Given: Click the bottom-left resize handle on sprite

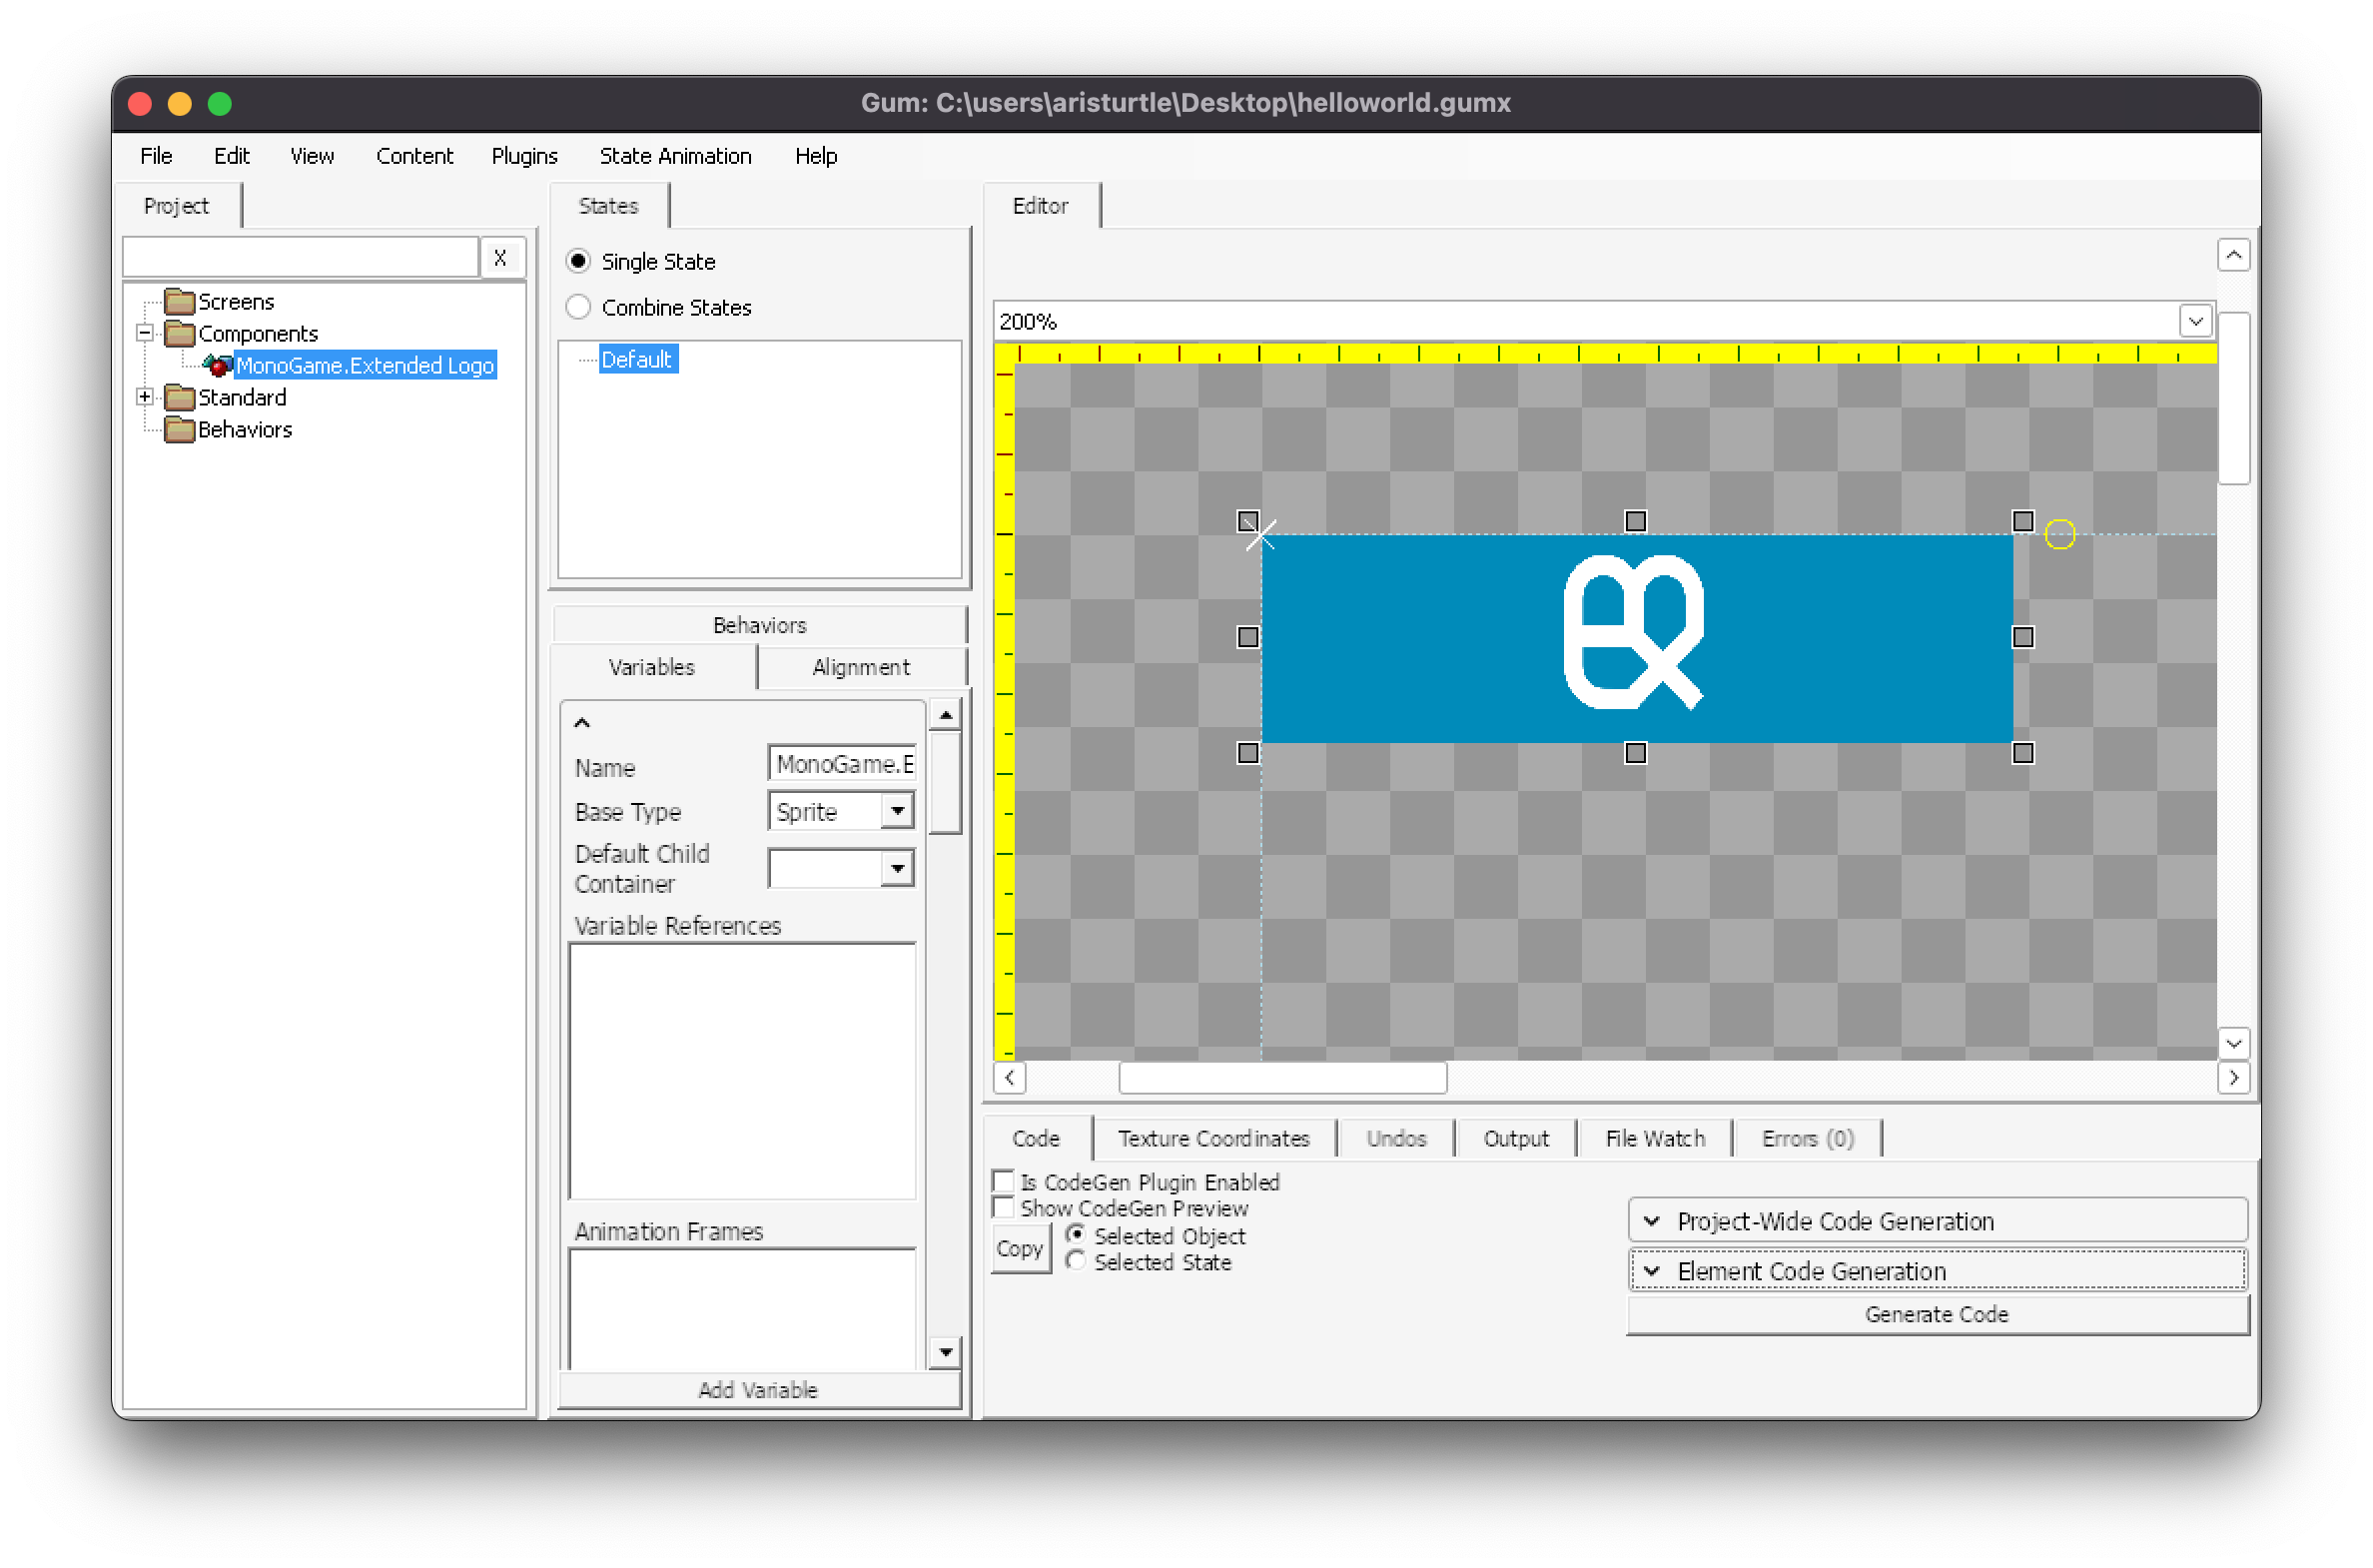Looking at the screenshot, I should click(1247, 753).
